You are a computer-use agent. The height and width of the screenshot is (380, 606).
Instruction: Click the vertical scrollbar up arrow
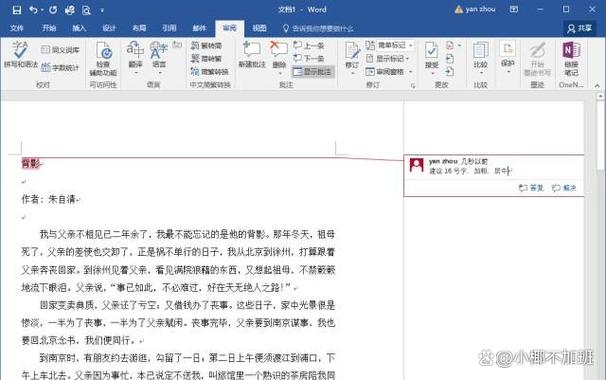[x=600, y=96]
